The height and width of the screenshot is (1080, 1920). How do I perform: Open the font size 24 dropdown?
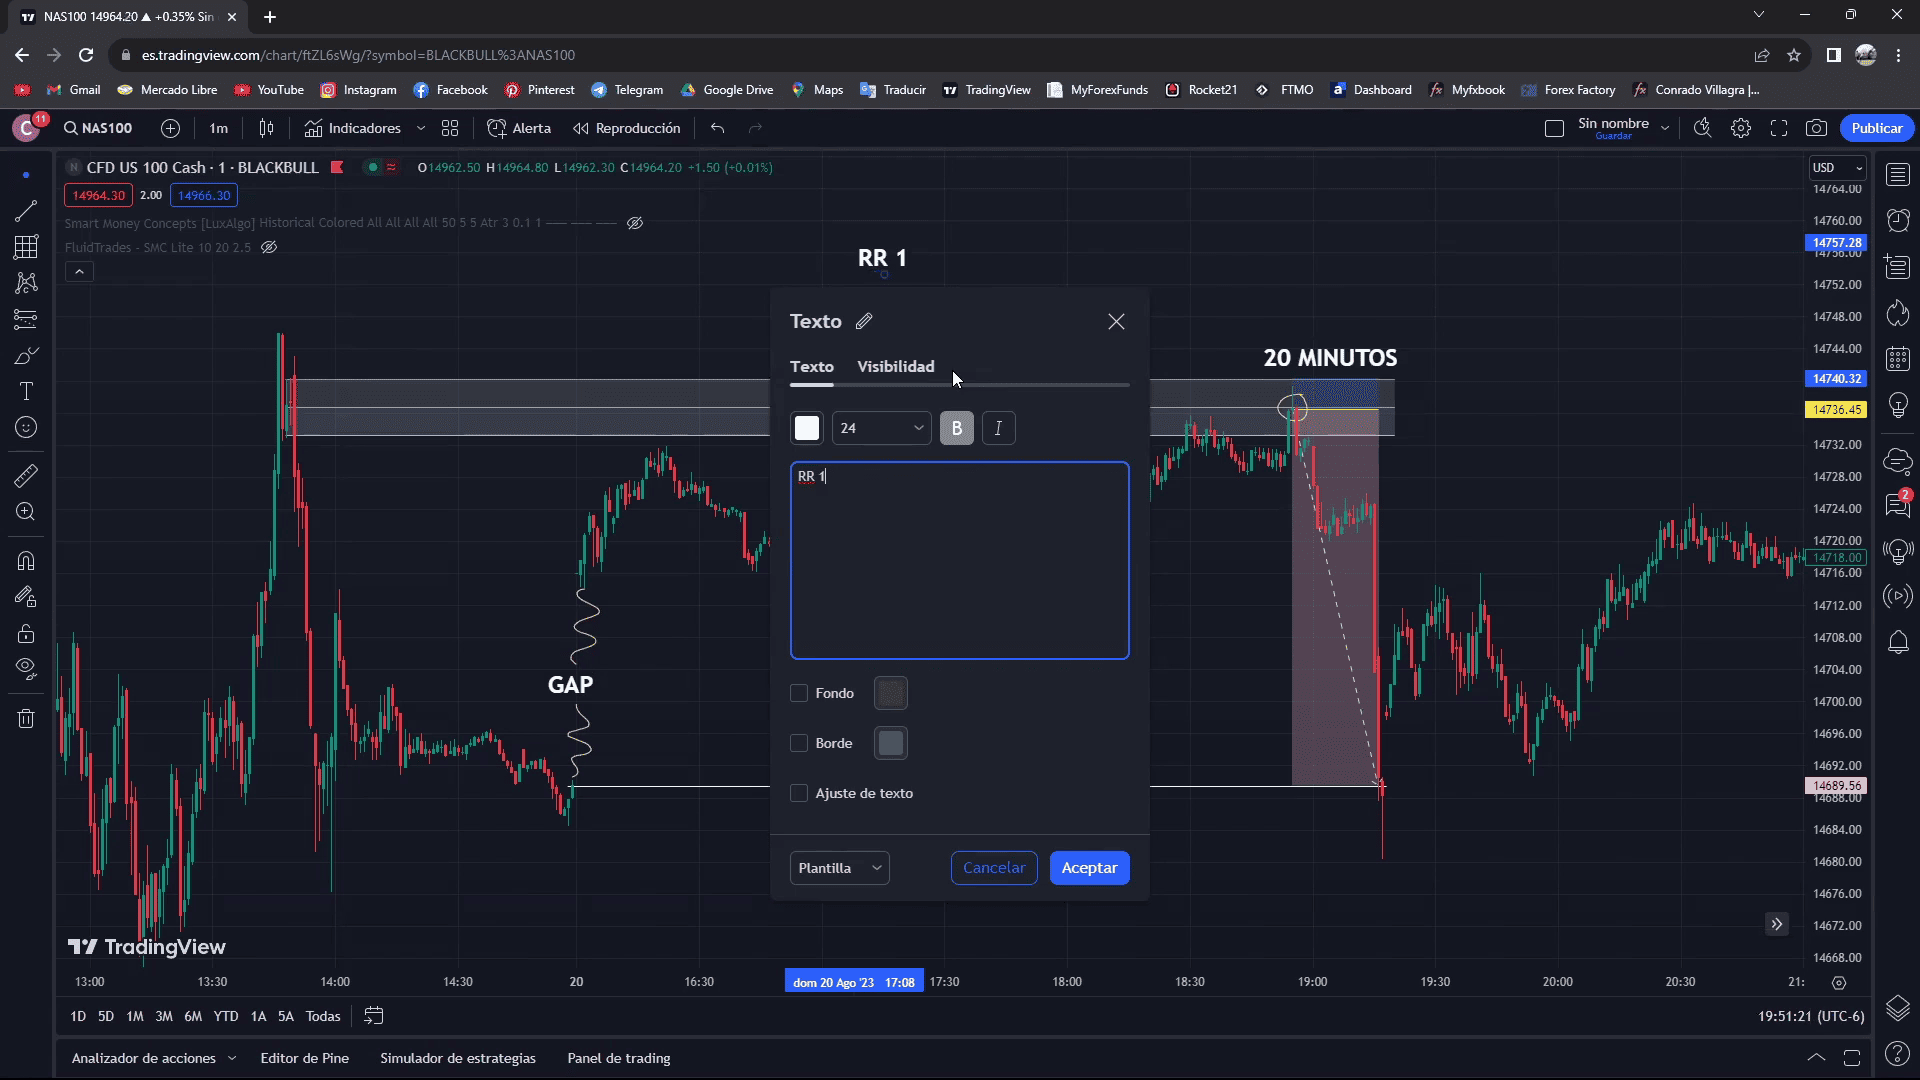click(x=881, y=428)
